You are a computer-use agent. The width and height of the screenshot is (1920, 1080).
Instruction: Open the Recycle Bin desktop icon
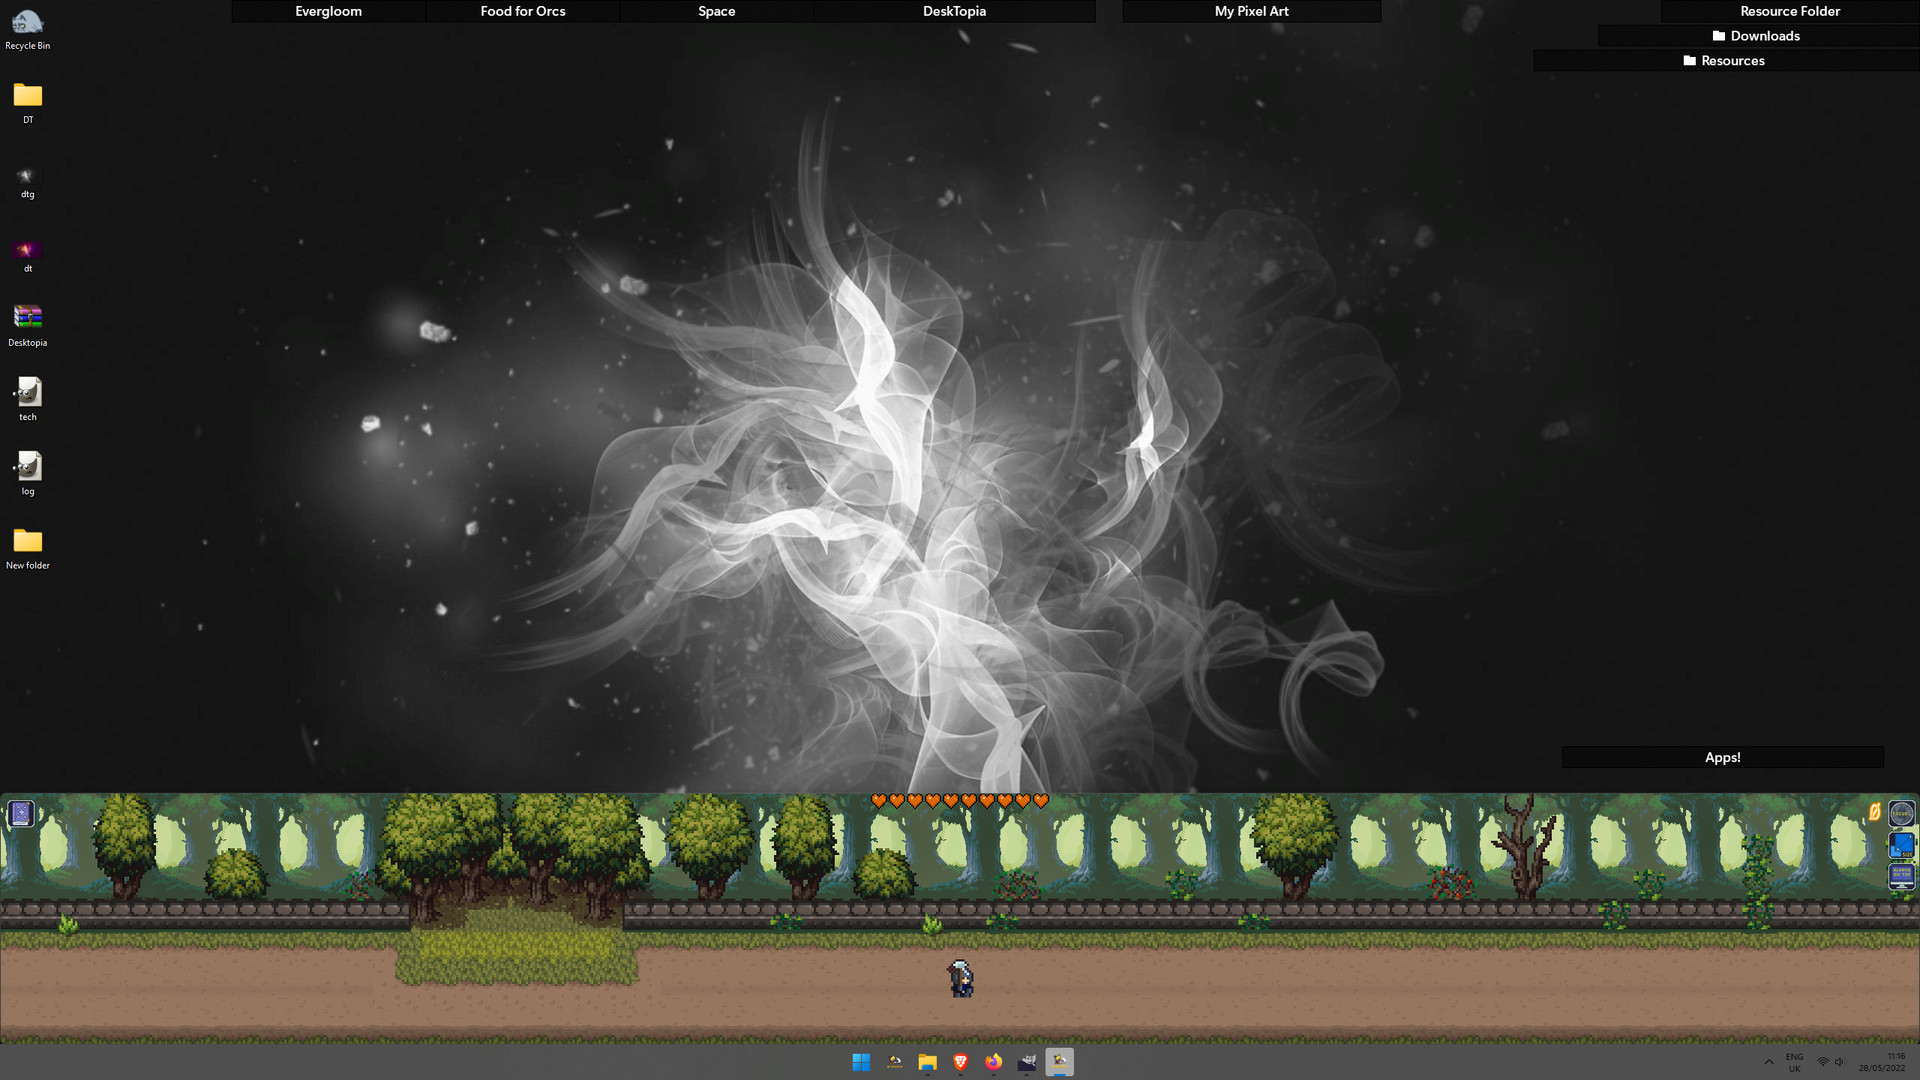(28, 29)
